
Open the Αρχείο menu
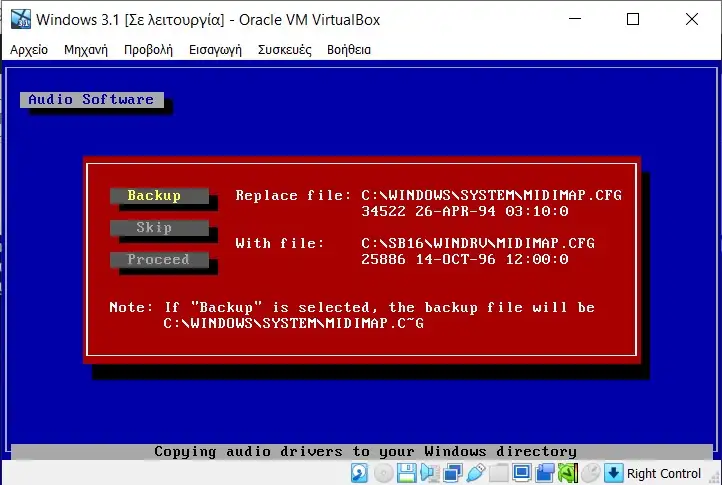(29, 50)
